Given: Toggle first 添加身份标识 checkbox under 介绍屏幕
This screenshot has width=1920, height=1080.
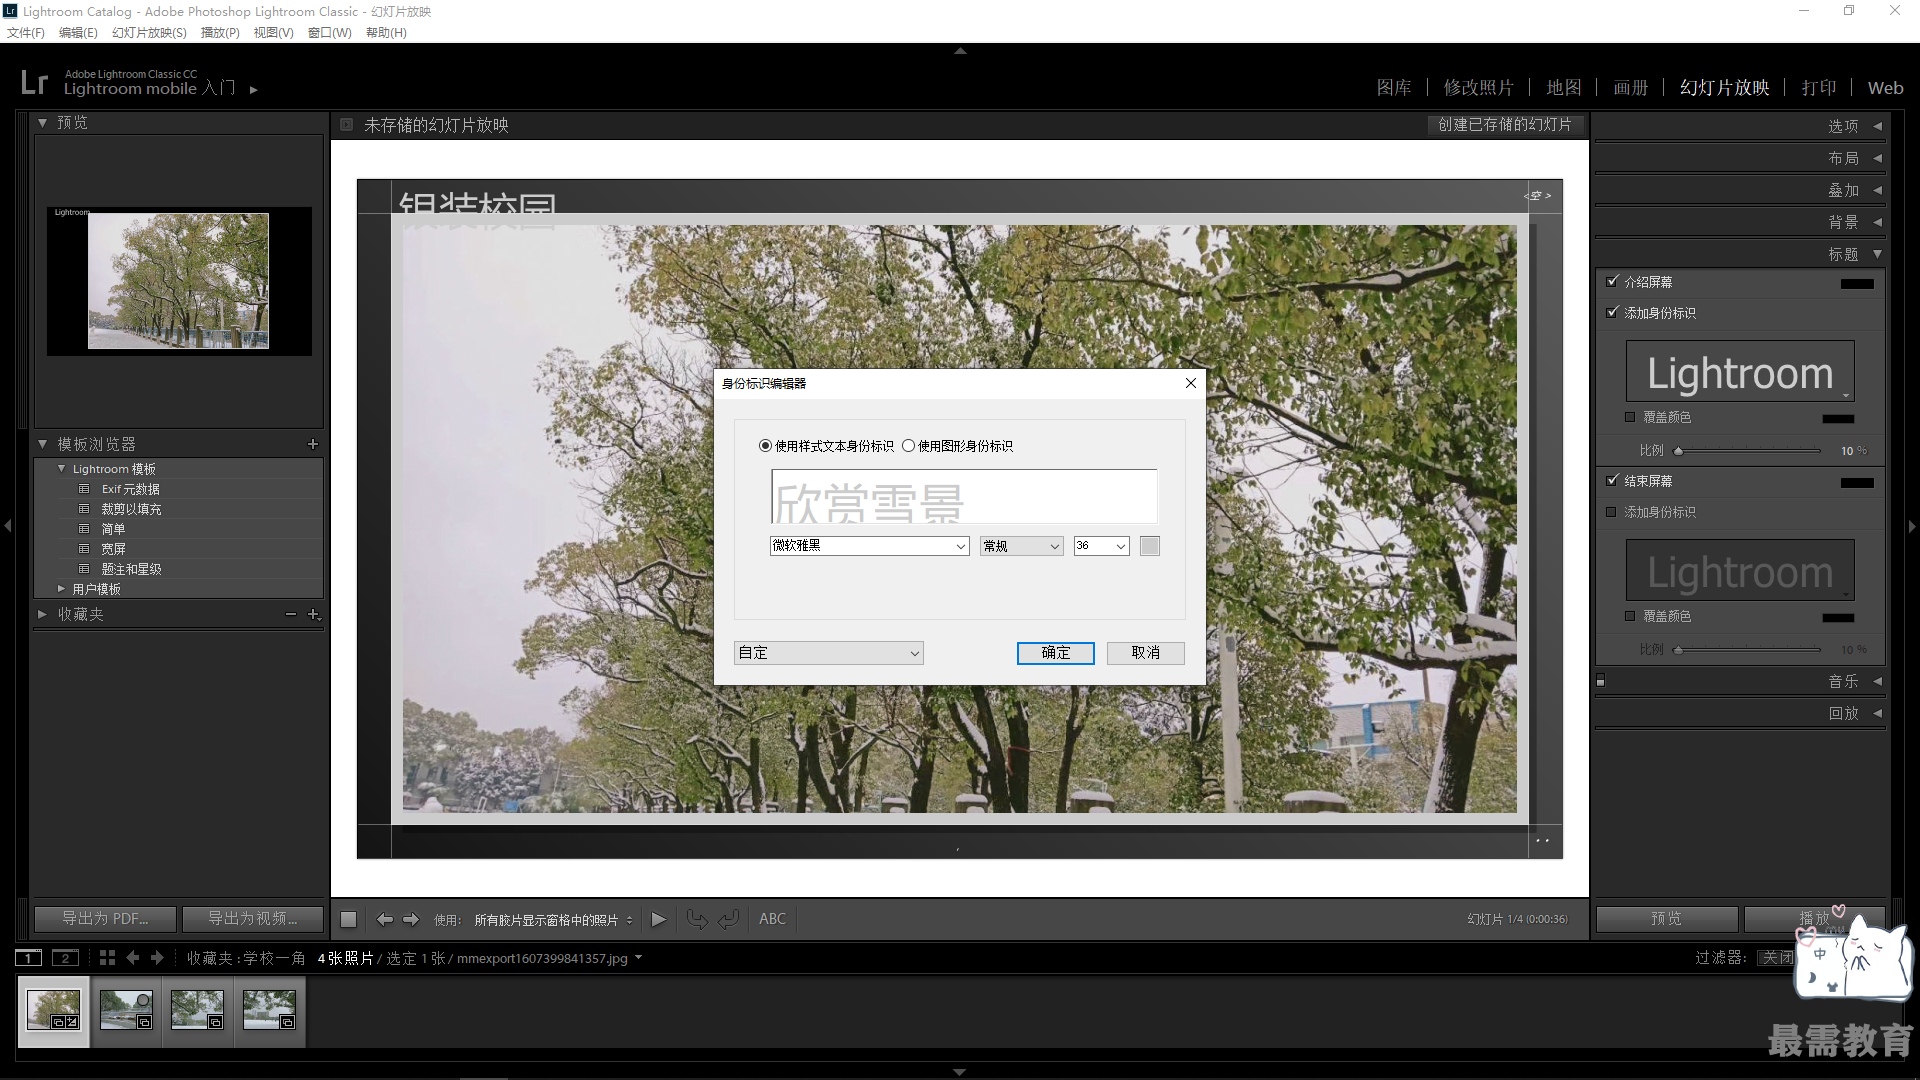Looking at the screenshot, I should (x=1612, y=313).
